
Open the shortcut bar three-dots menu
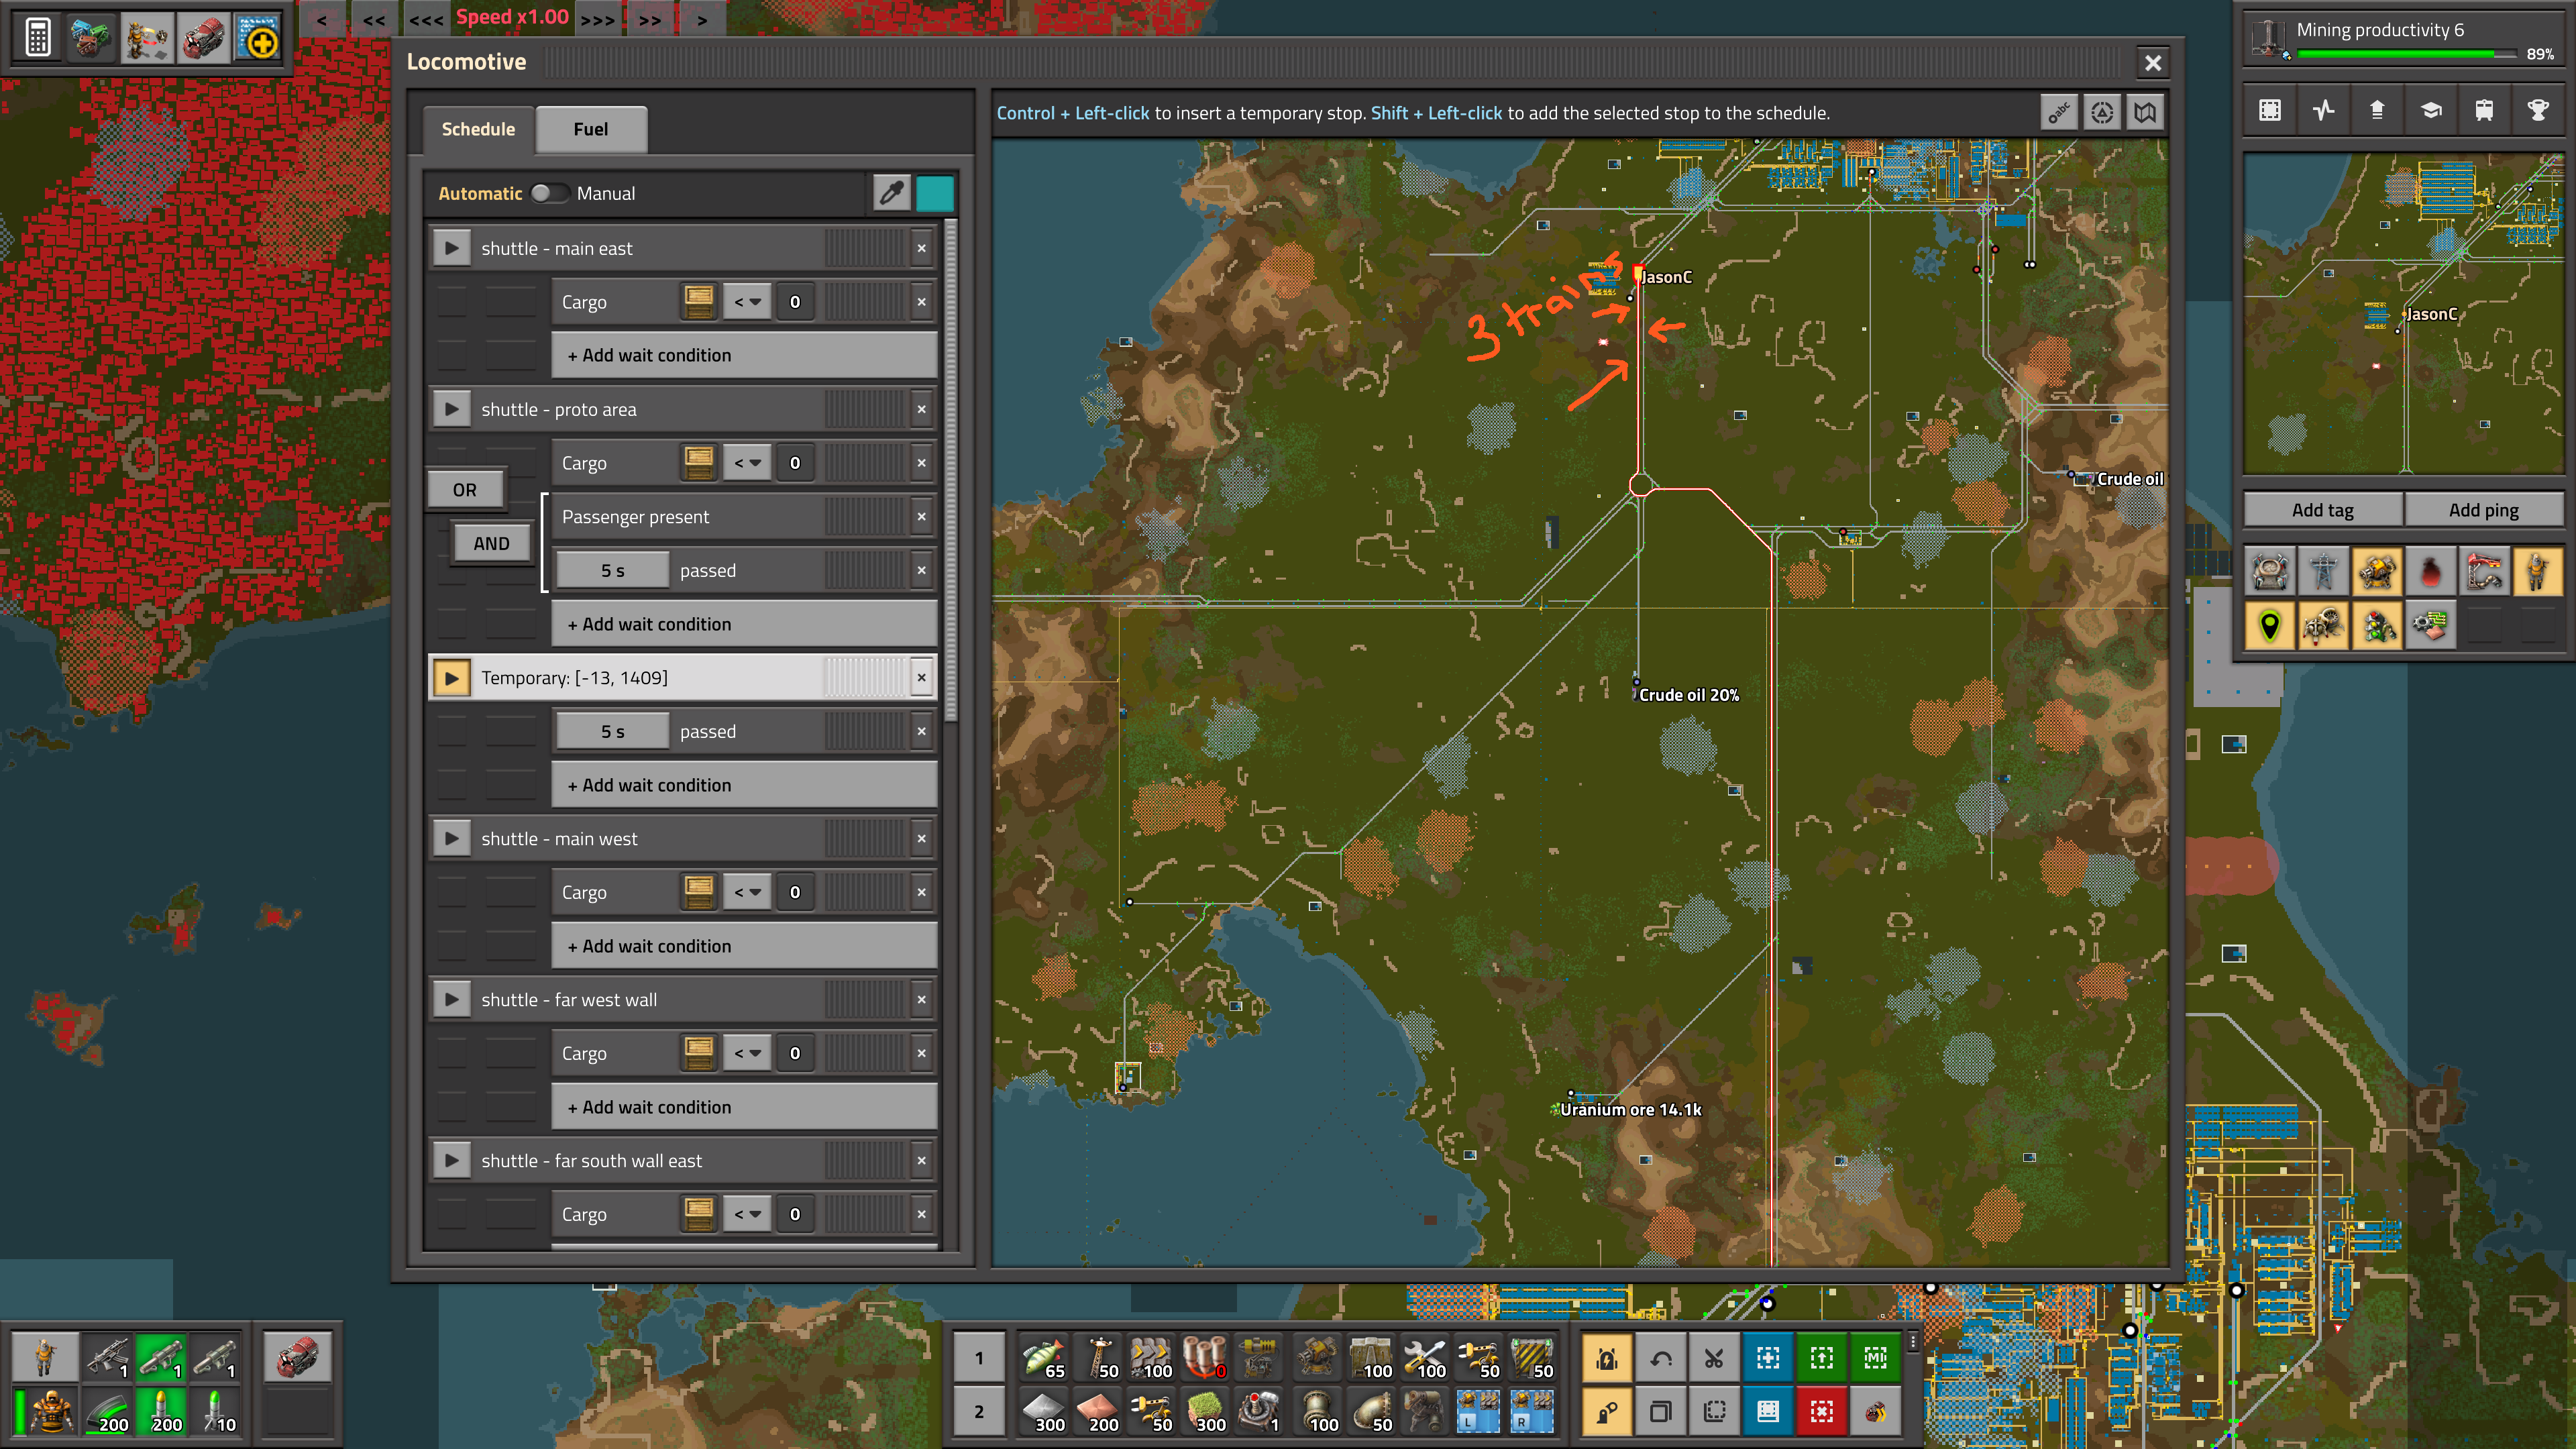pos(1912,1342)
